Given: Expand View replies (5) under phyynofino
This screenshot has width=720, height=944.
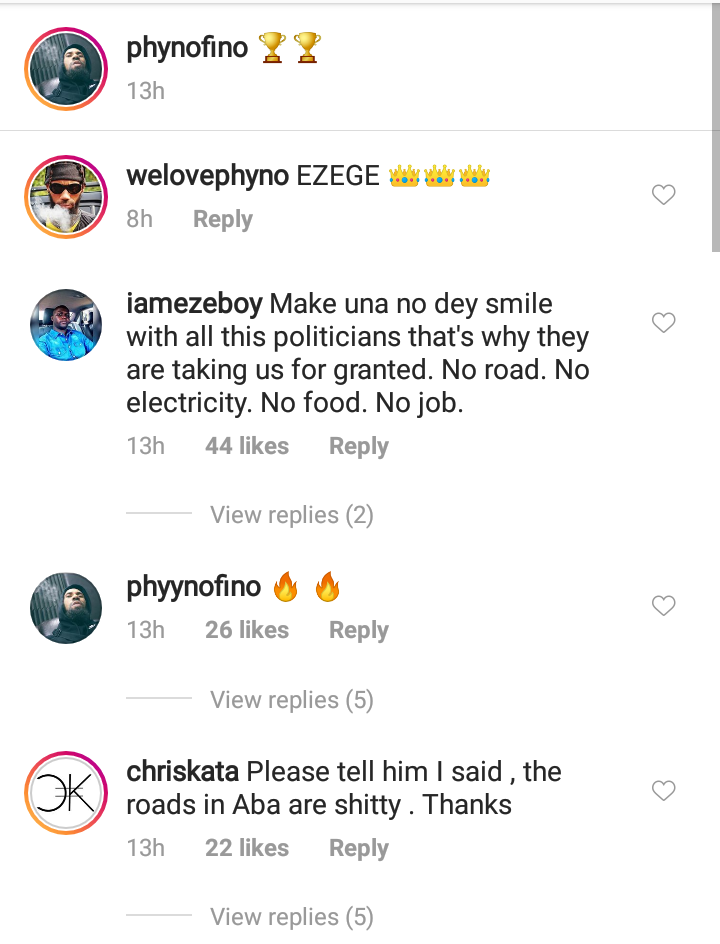Looking at the screenshot, I should pos(291,700).
